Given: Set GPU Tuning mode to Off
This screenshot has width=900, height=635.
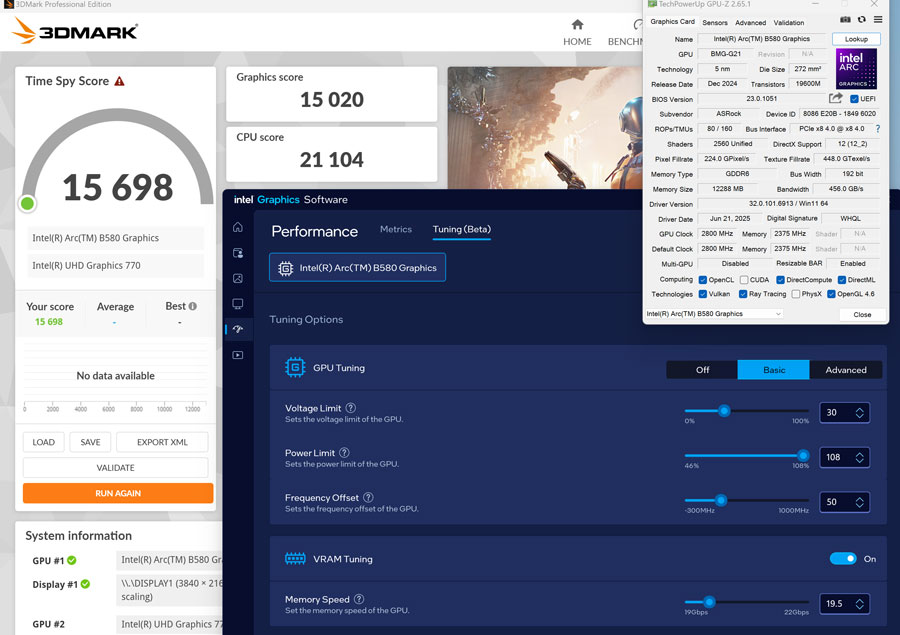Looking at the screenshot, I should point(702,370).
